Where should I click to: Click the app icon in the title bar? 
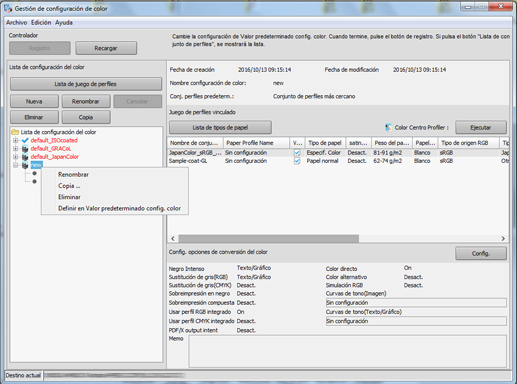point(8,8)
